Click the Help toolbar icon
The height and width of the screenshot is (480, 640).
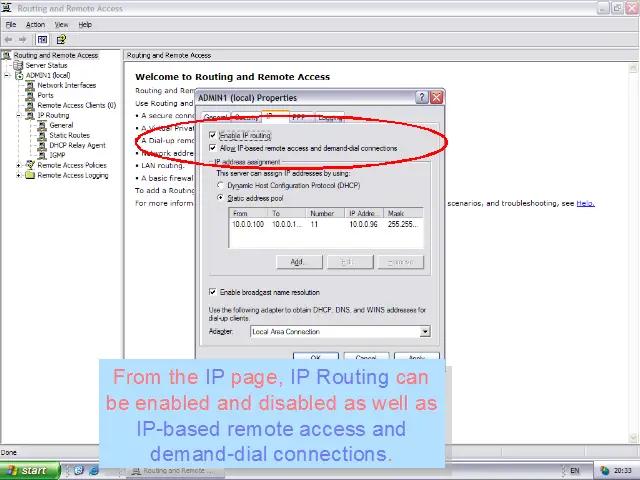pyautogui.click(x=61, y=40)
